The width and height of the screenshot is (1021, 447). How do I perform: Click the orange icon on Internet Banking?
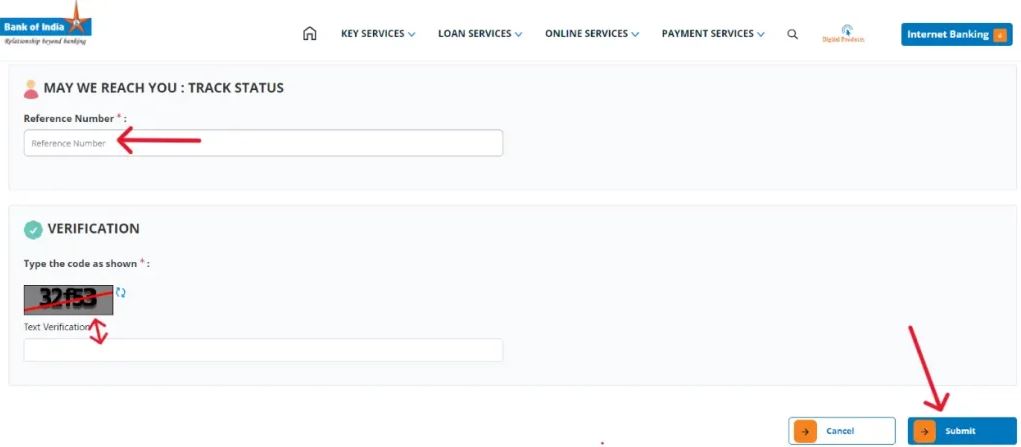999,35
